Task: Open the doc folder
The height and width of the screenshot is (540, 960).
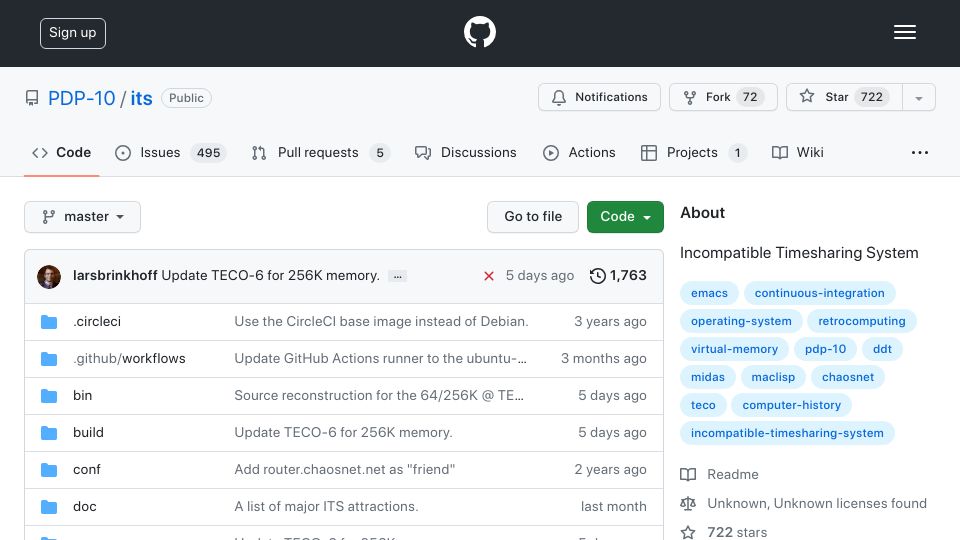Action: pos(84,506)
